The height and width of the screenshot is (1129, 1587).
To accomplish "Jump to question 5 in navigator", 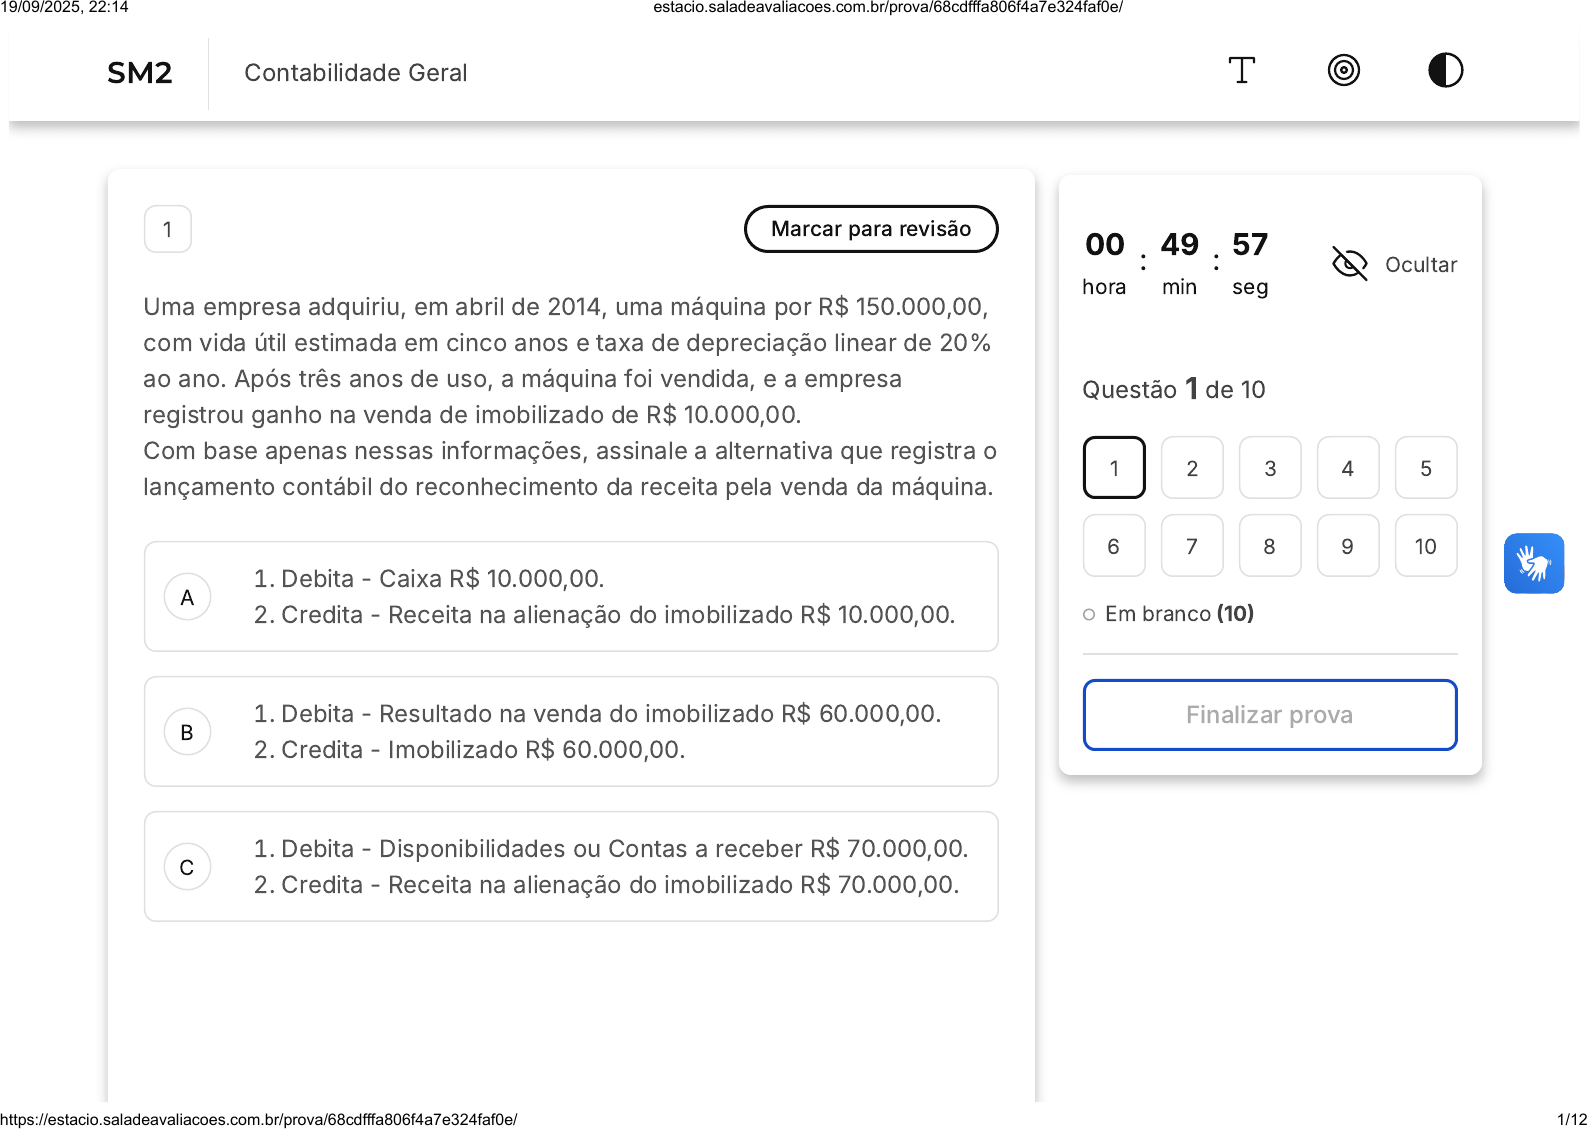I will 1425,468.
